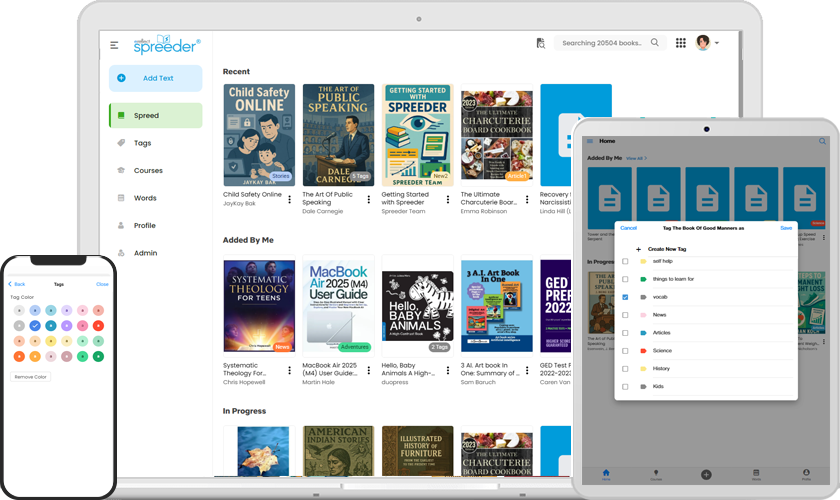Open Admin in the sidebar
The width and height of the screenshot is (840, 500).
pos(145,253)
